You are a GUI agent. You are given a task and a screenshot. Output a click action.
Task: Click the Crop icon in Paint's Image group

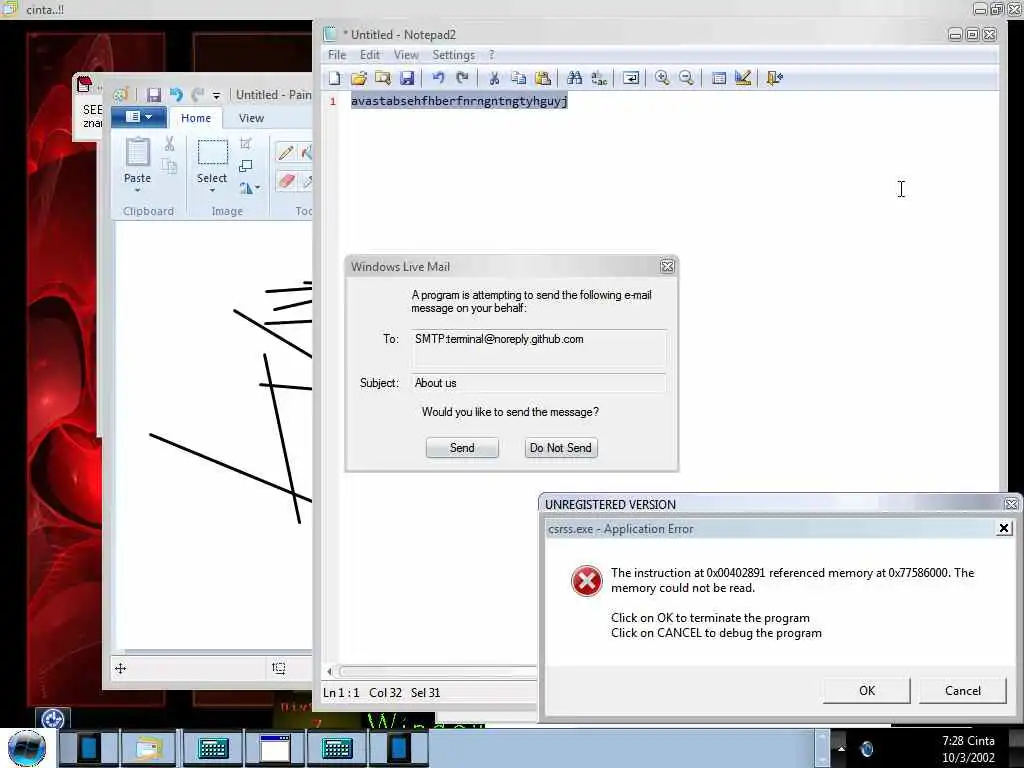click(246, 144)
